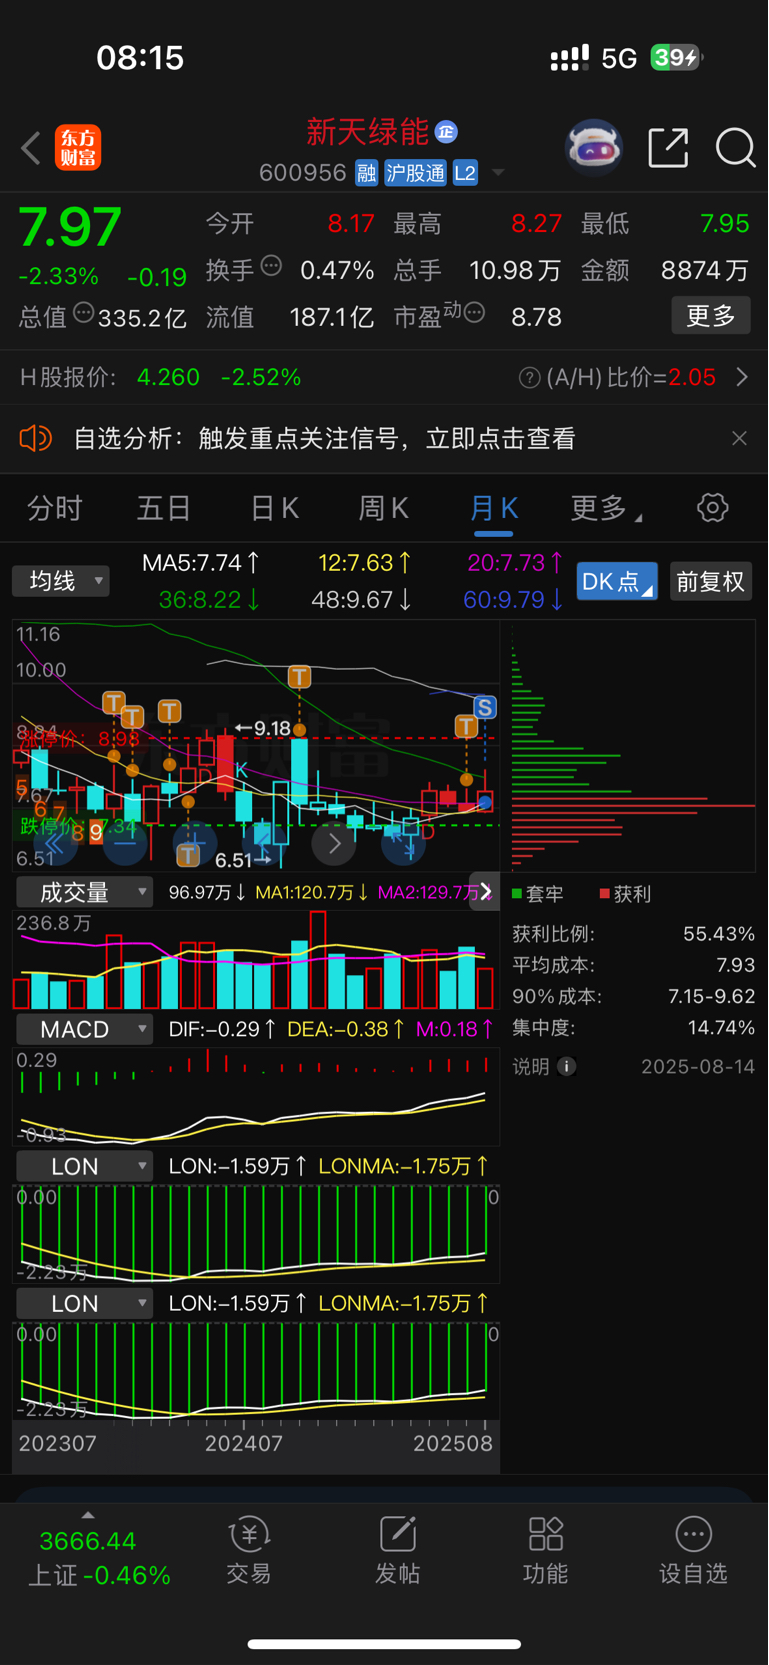The width and height of the screenshot is (769, 1665).
Task: Tap the blue S signal marker
Action: 485,708
